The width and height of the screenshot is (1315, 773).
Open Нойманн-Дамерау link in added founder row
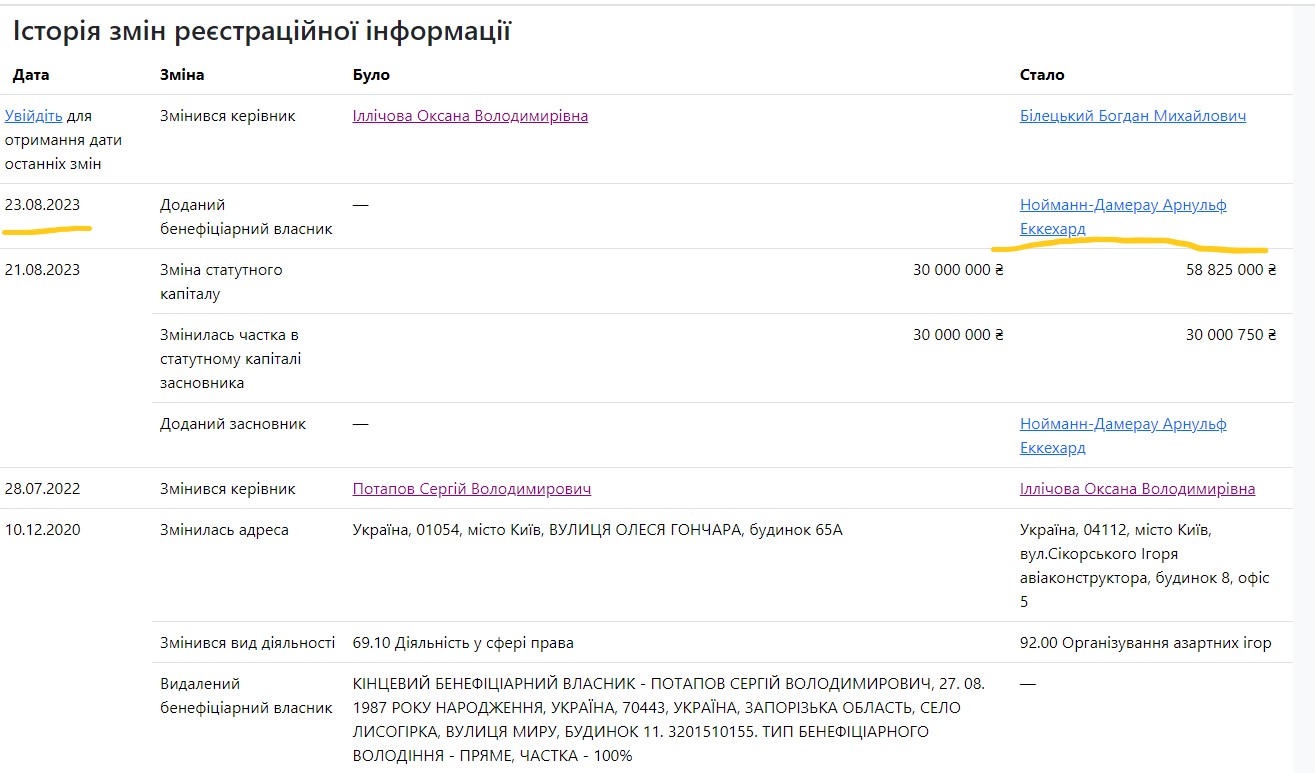(1122, 424)
